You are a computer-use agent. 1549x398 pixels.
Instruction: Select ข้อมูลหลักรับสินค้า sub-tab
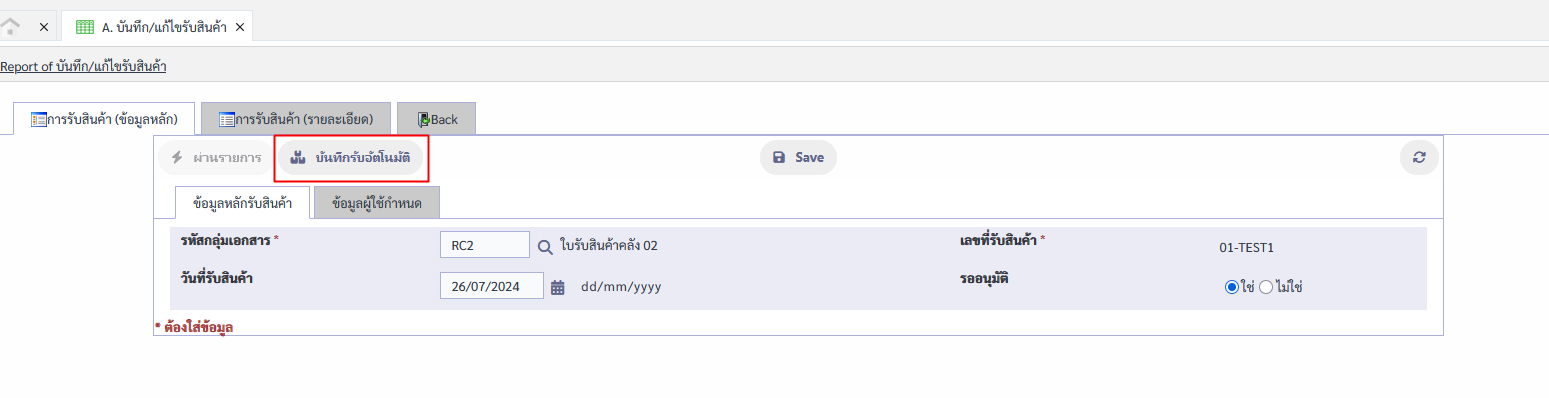pos(243,203)
